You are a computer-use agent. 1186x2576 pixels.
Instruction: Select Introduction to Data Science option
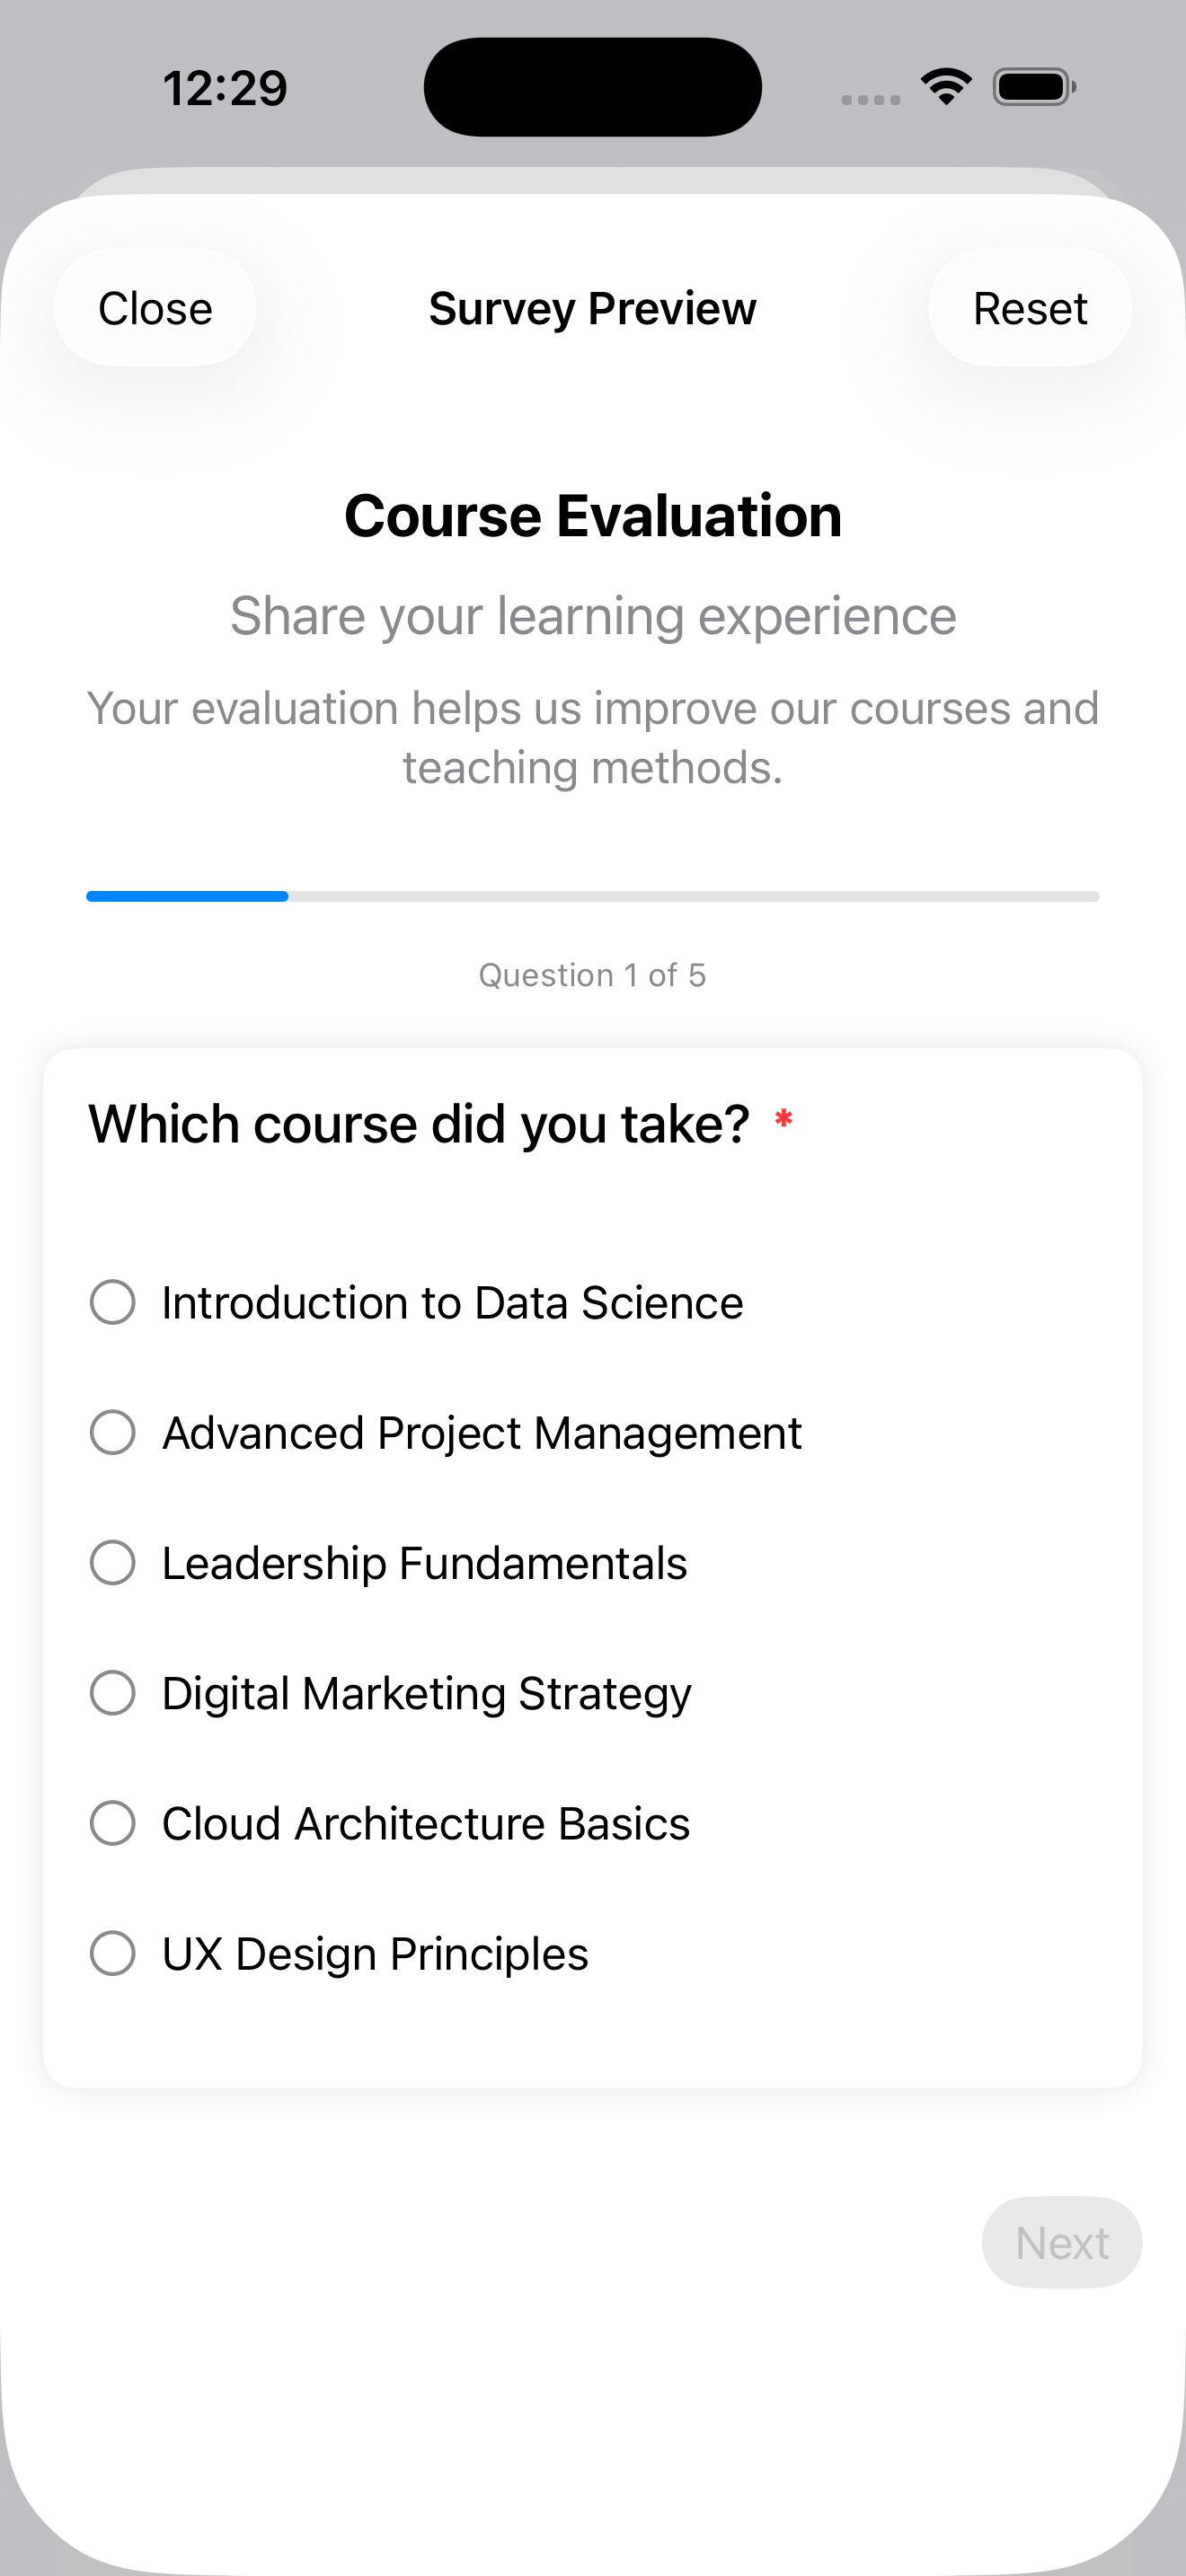point(113,1302)
